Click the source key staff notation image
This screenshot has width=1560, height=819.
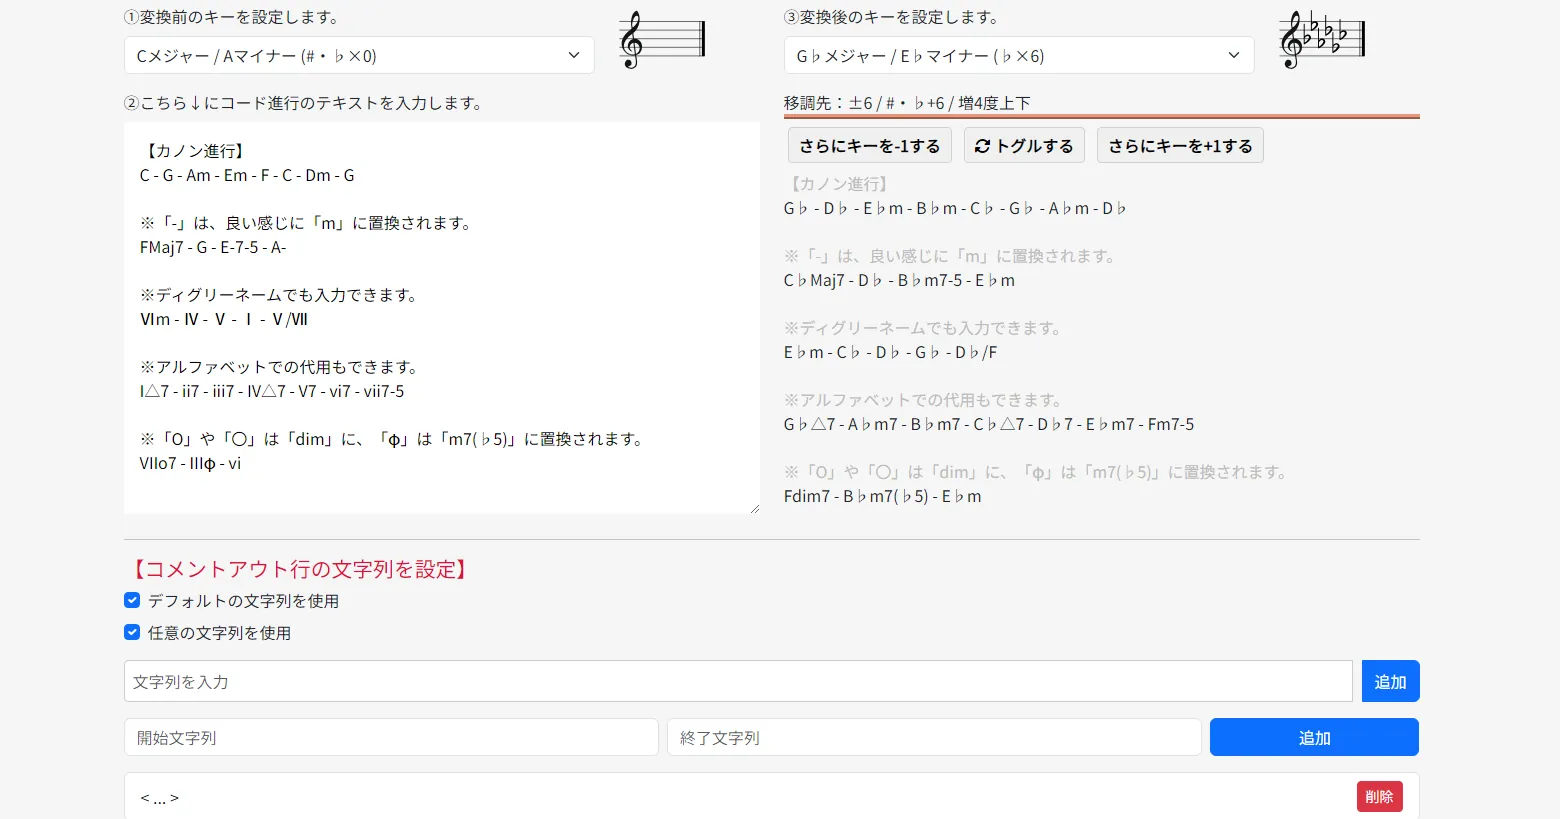[662, 40]
